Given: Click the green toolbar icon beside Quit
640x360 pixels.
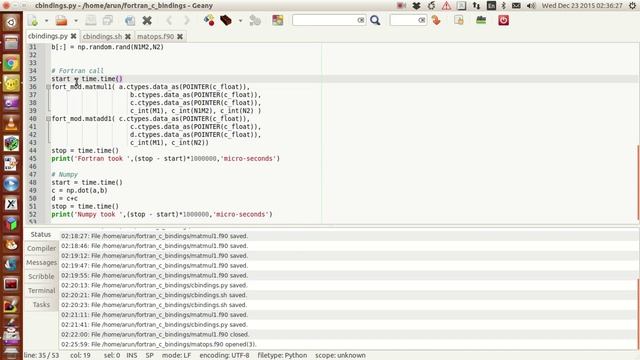Looking at the screenshot, I should (x=481, y=20).
